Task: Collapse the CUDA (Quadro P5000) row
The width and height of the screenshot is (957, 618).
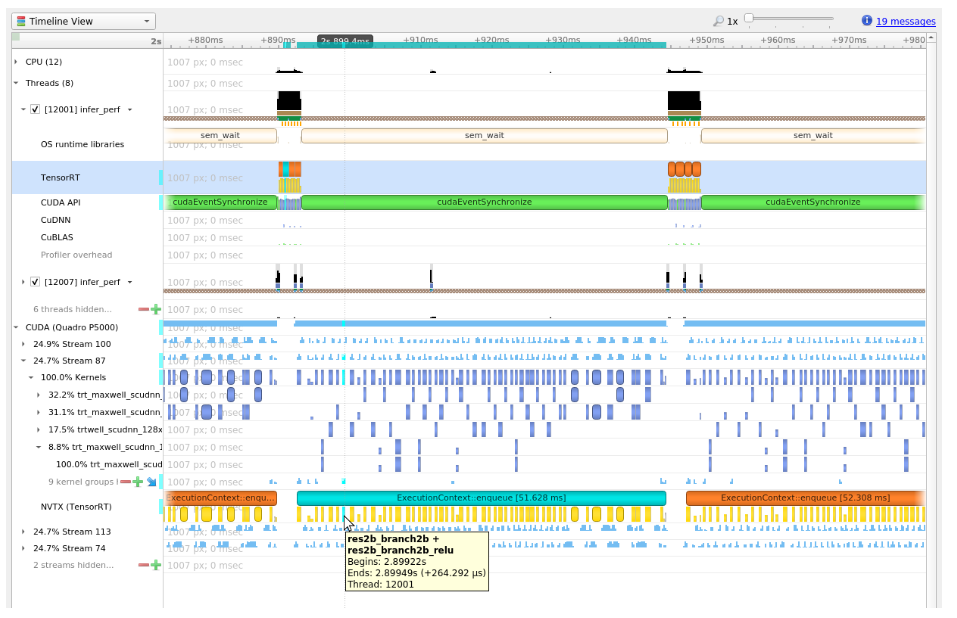Action: tap(16, 326)
